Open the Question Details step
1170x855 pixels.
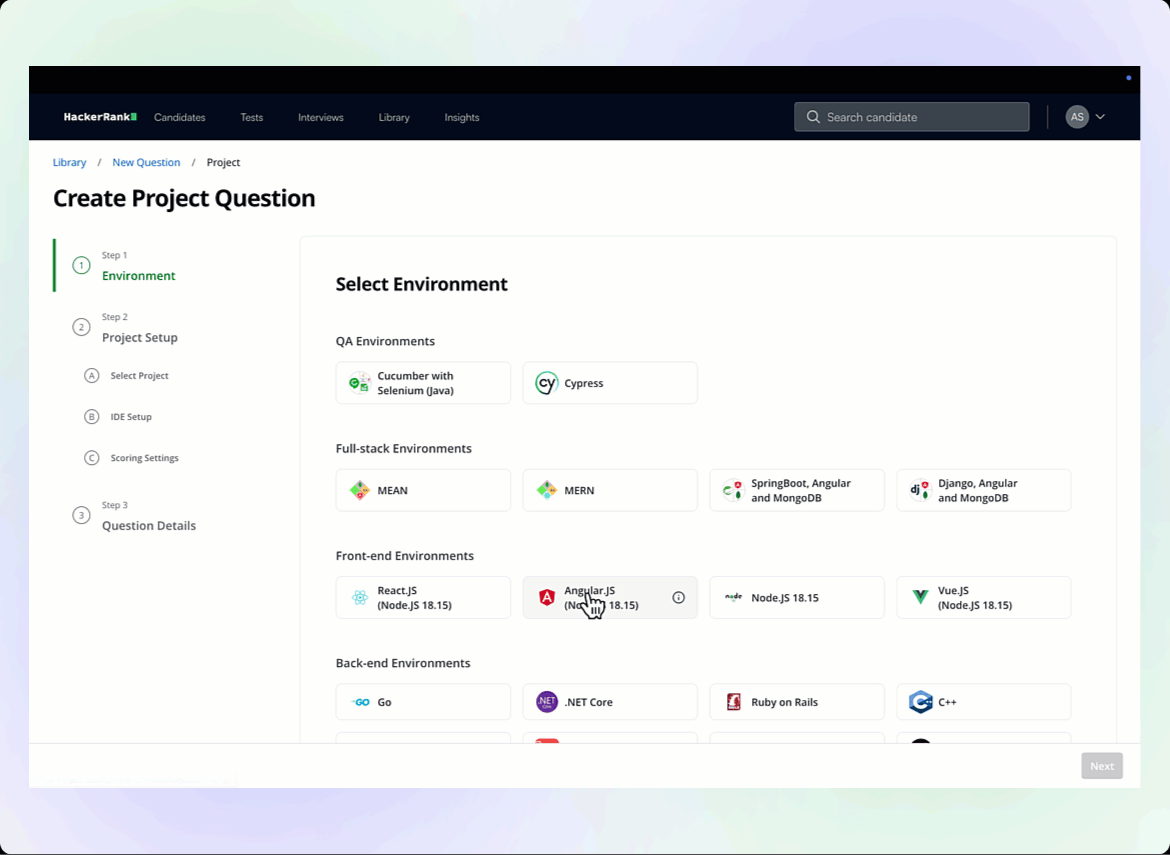(149, 525)
